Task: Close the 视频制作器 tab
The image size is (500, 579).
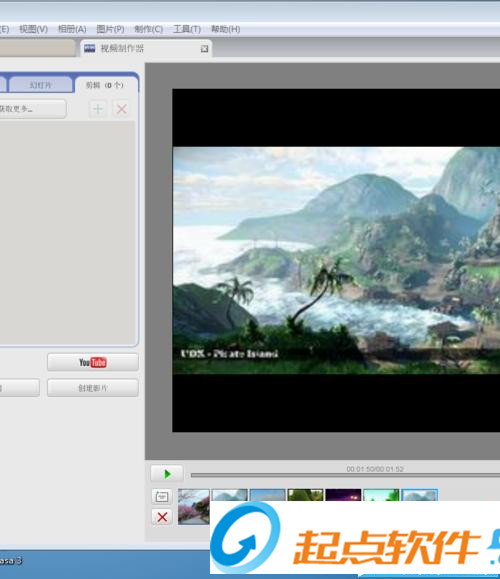Action: [204, 49]
